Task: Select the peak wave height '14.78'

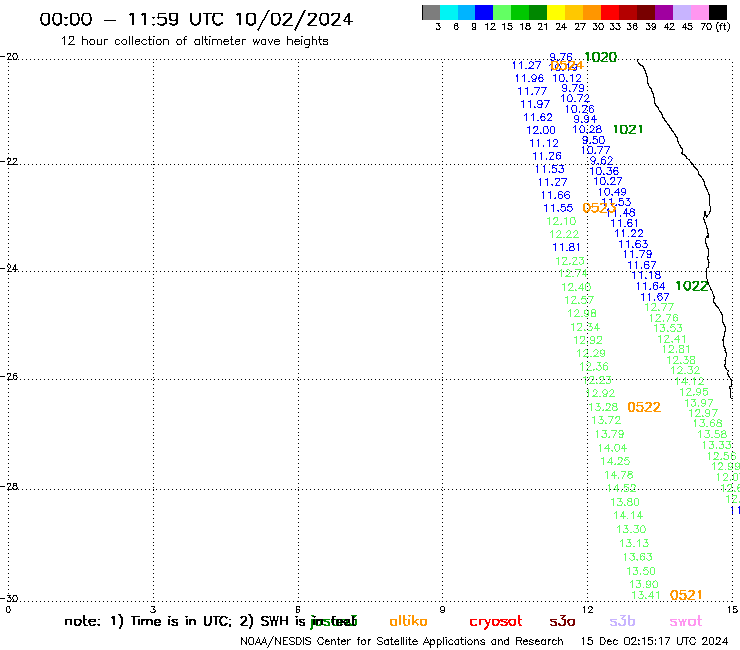Action: (x=619, y=475)
